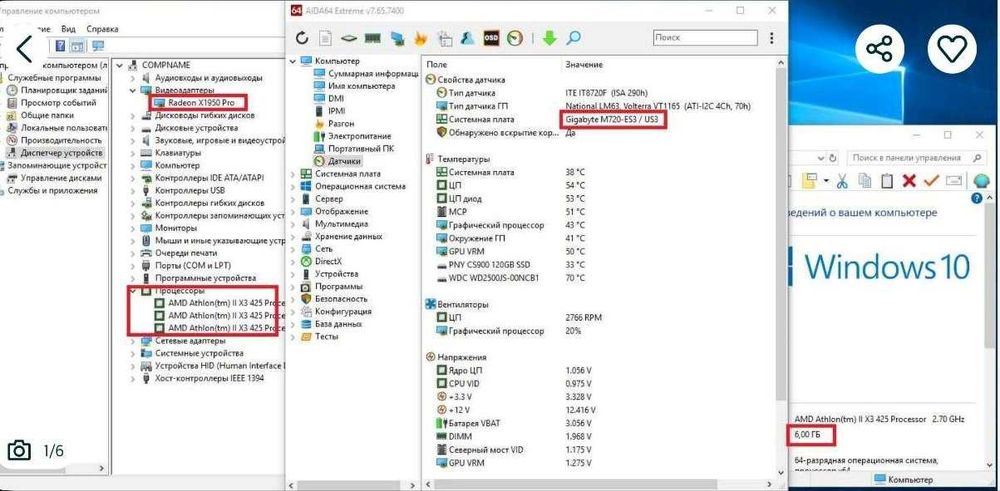
Task: Collapse the COMPNAME device tree root
Action: (x=121, y=65)
